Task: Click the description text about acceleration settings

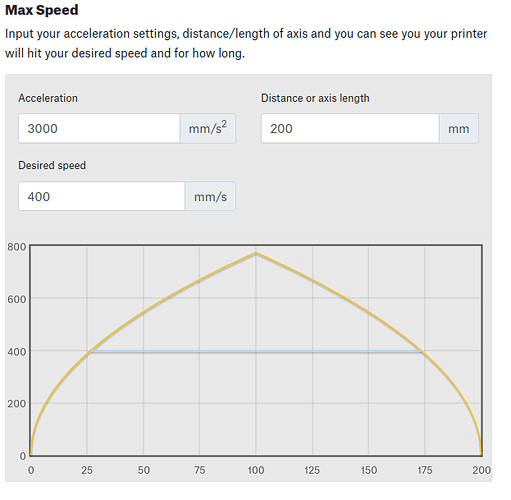Action: (x=246, y=43)
